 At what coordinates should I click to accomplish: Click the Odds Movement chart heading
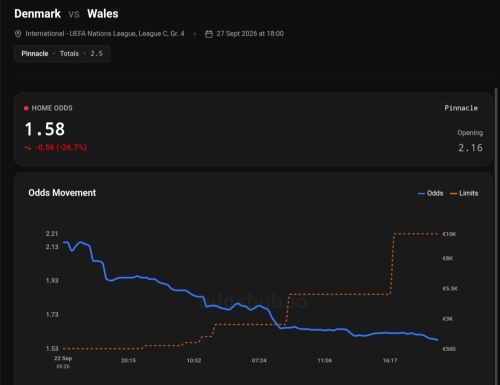(62, 193)
